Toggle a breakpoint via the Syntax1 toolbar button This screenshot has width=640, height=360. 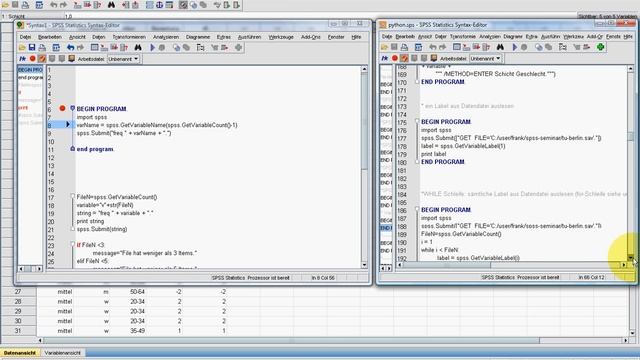click(33, 59)
